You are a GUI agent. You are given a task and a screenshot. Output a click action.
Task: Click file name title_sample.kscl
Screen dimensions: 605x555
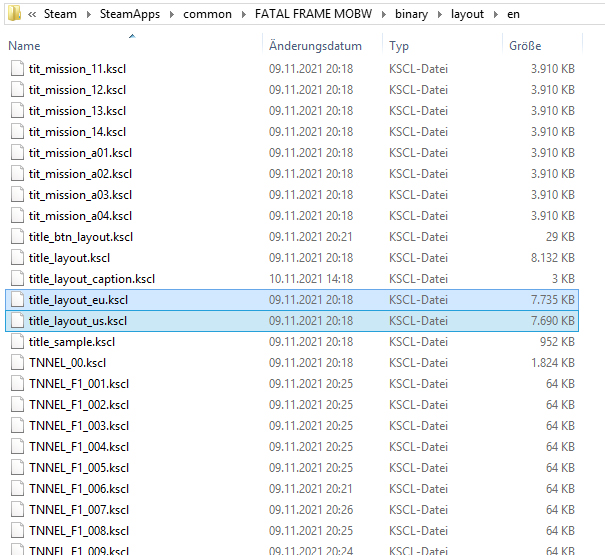pos(72,342)
